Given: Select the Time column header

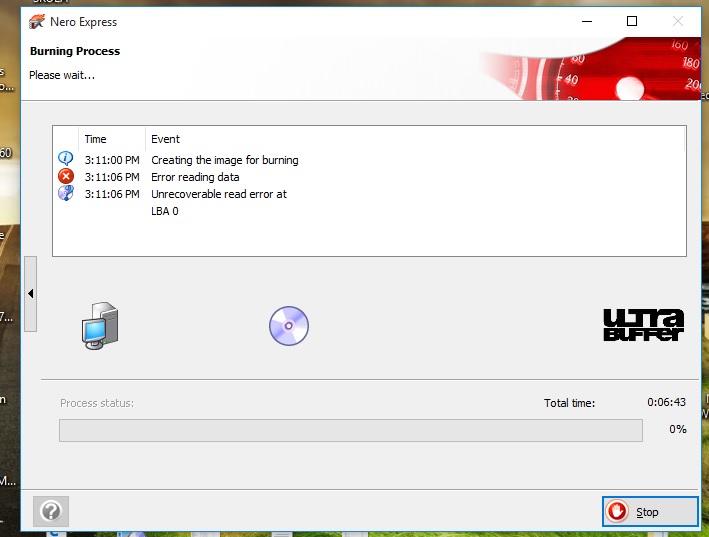Looking at the screenshot, I should [x=112, y=139].
